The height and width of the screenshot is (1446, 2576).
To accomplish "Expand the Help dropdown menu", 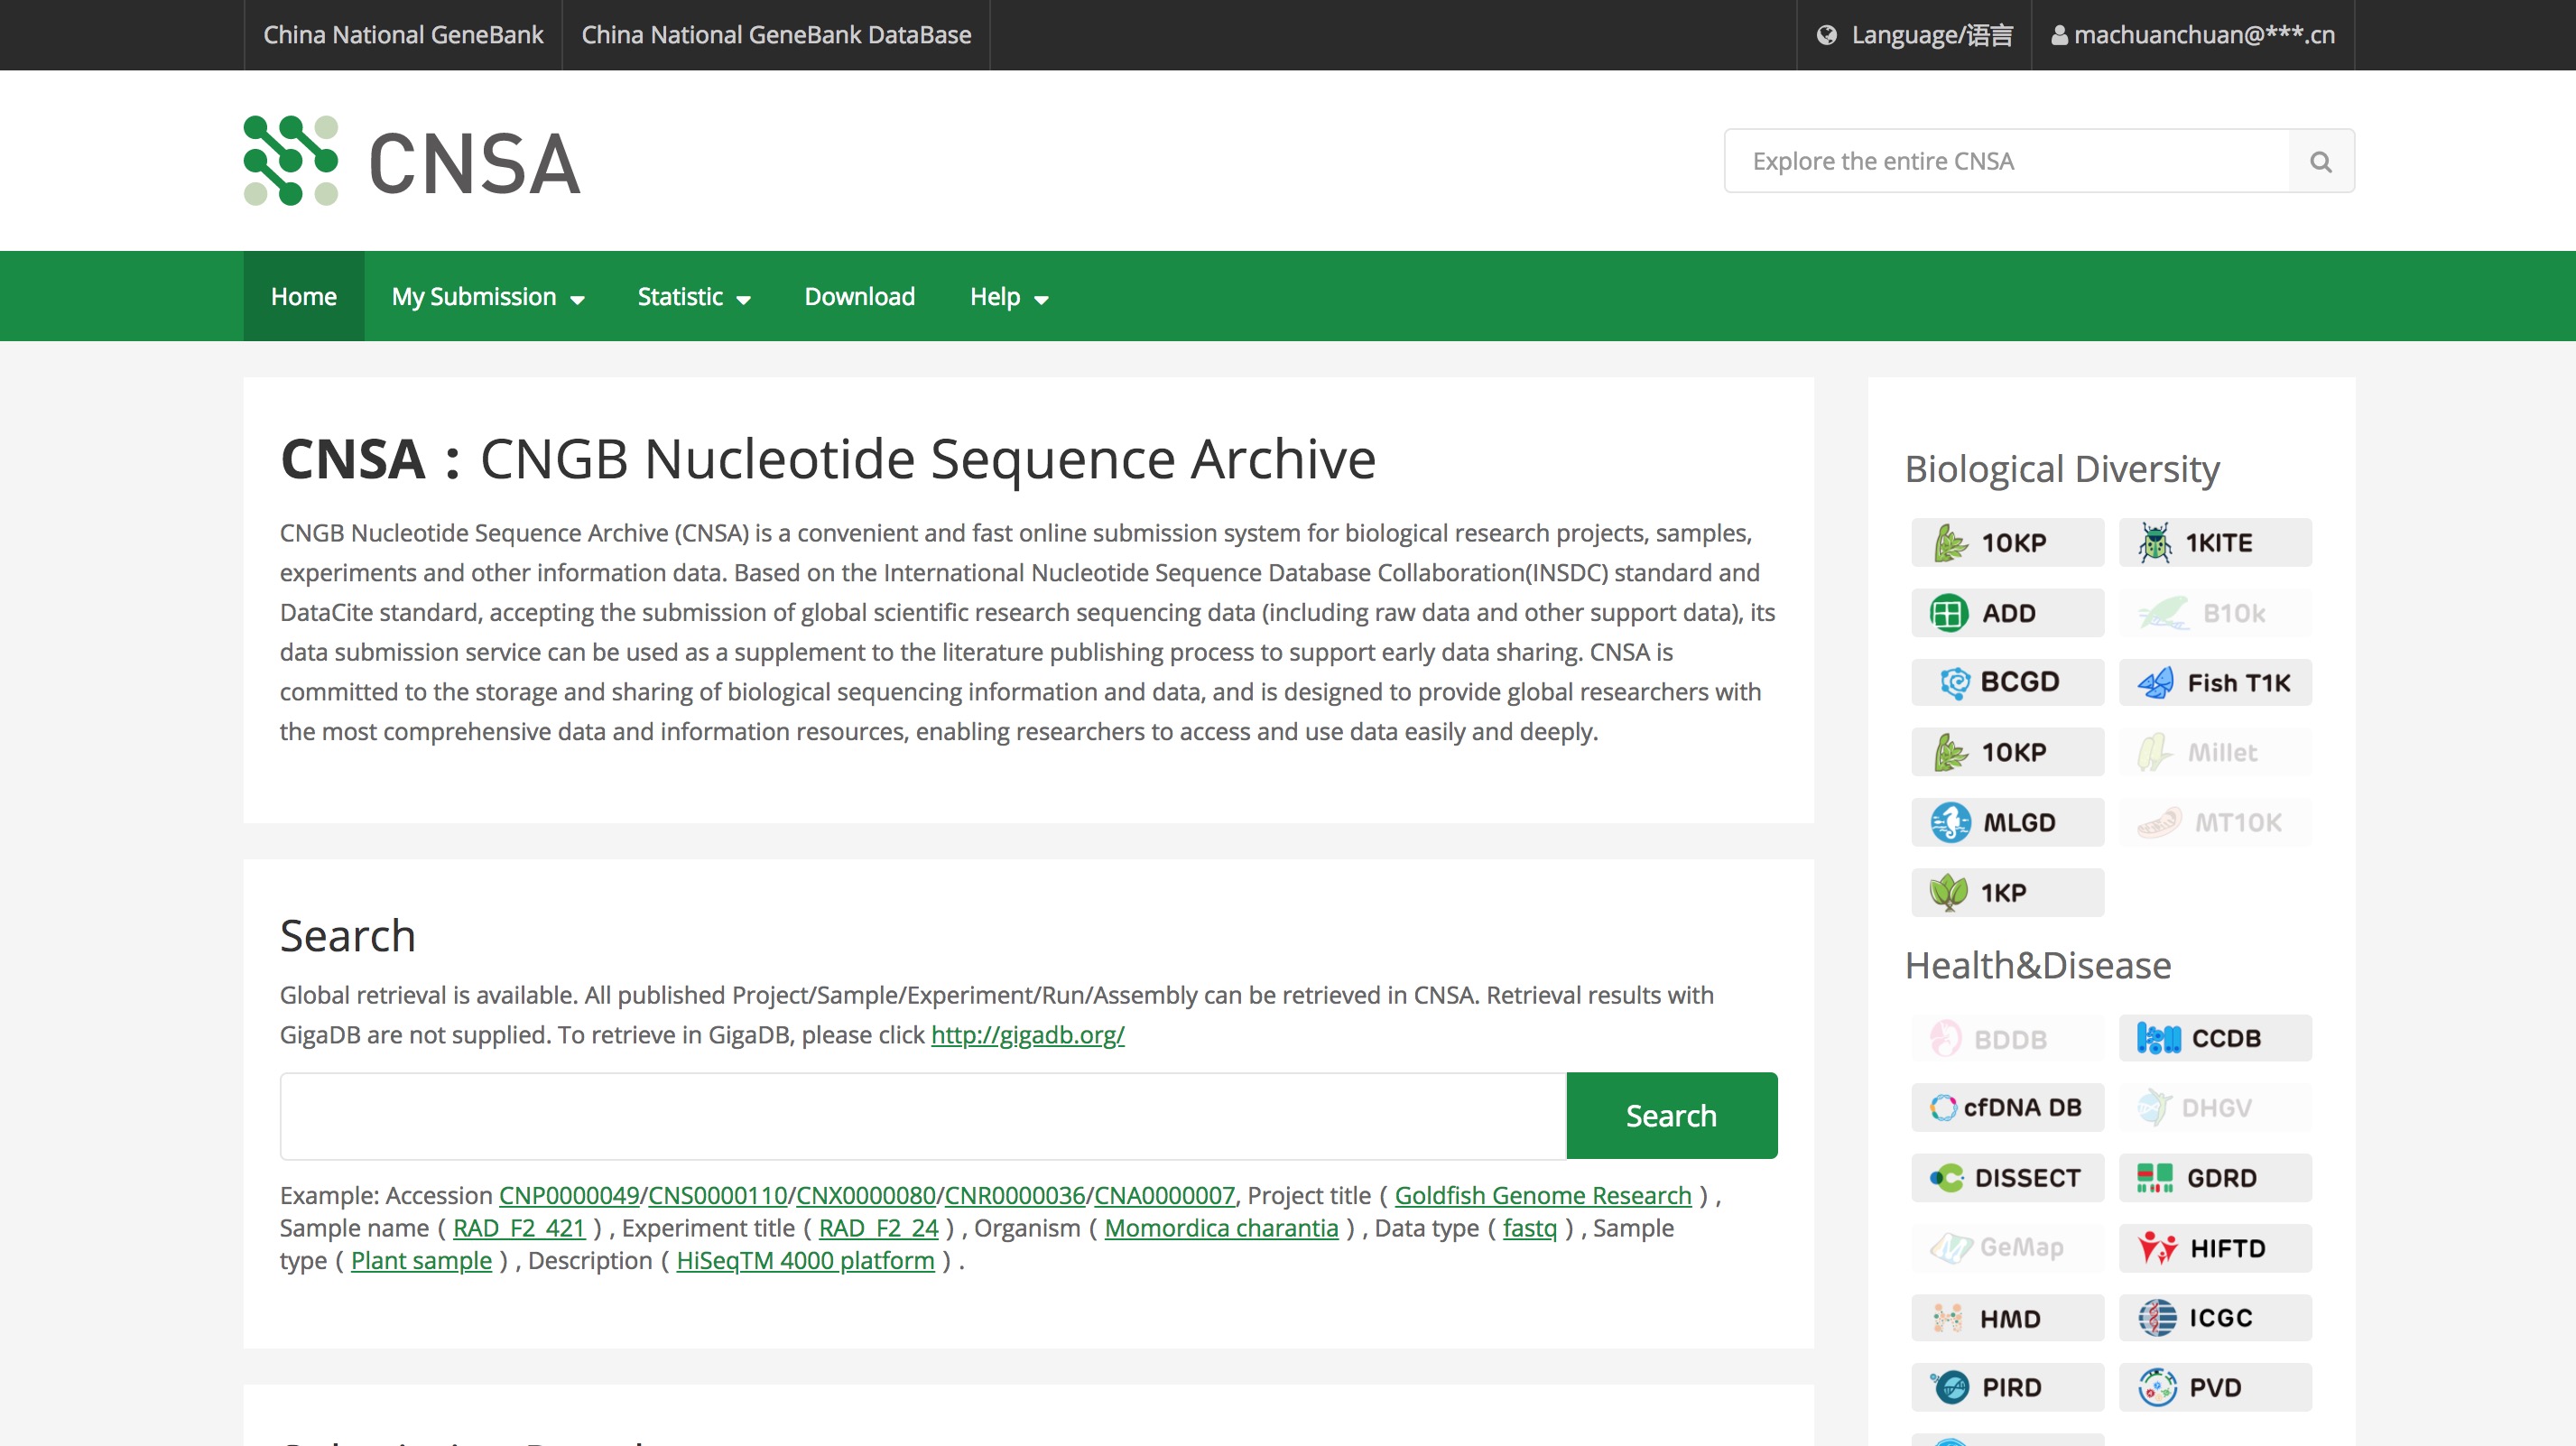I will [x=1009, y=297].
